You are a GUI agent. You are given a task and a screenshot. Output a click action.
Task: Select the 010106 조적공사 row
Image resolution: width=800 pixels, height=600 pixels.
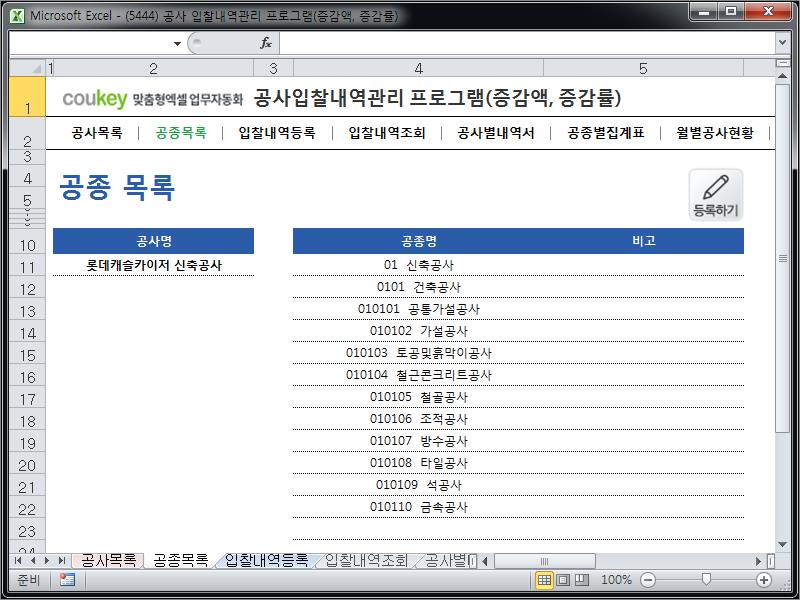(518, 419)
